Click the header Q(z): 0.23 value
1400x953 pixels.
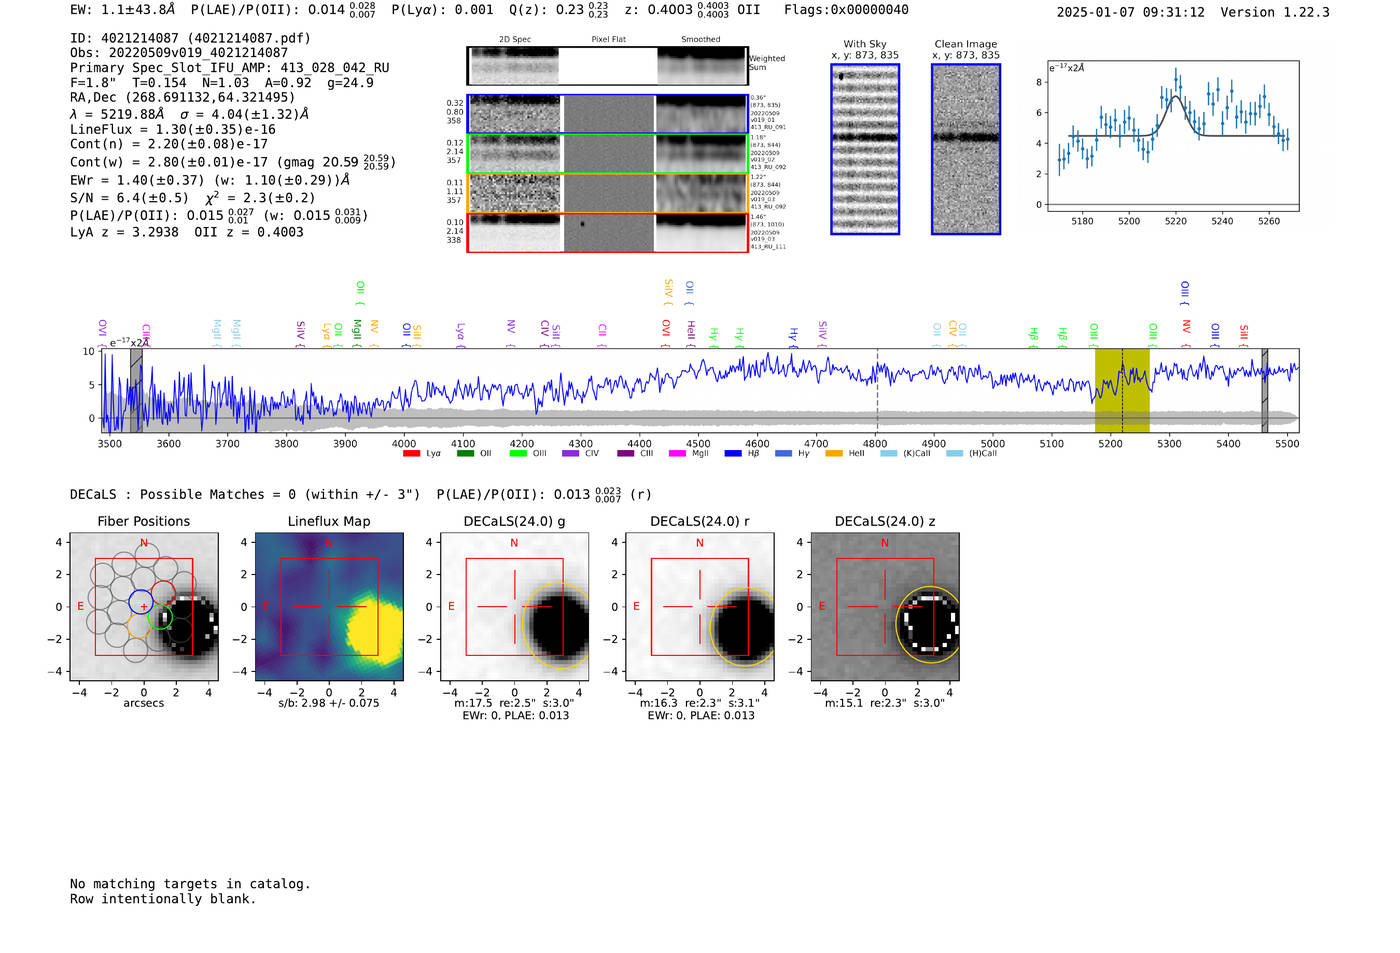click(559, 10)
